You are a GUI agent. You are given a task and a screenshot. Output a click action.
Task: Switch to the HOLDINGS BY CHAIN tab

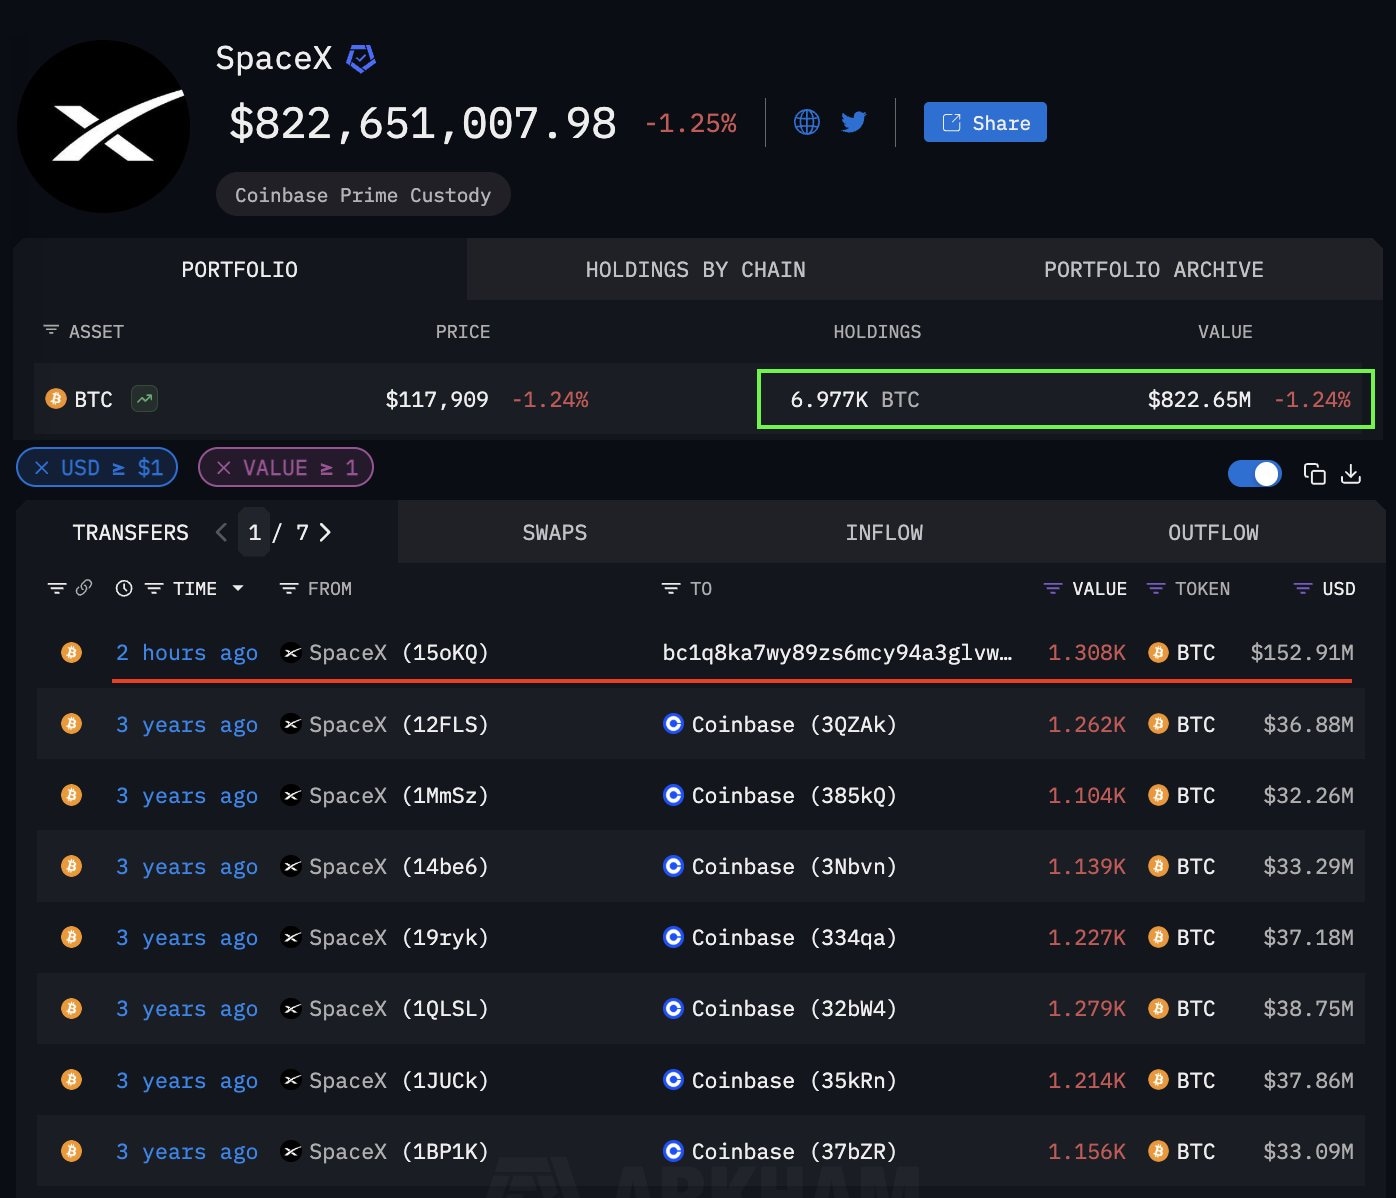(696, 269)
